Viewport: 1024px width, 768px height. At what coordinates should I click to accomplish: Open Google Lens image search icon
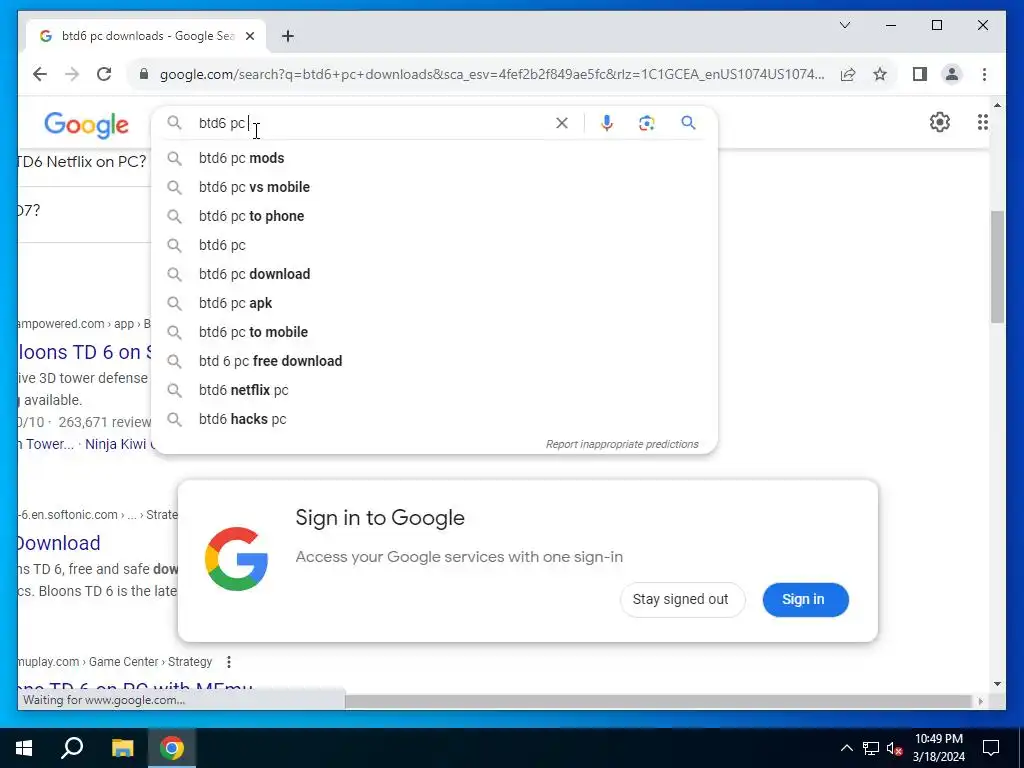(647, 123)
